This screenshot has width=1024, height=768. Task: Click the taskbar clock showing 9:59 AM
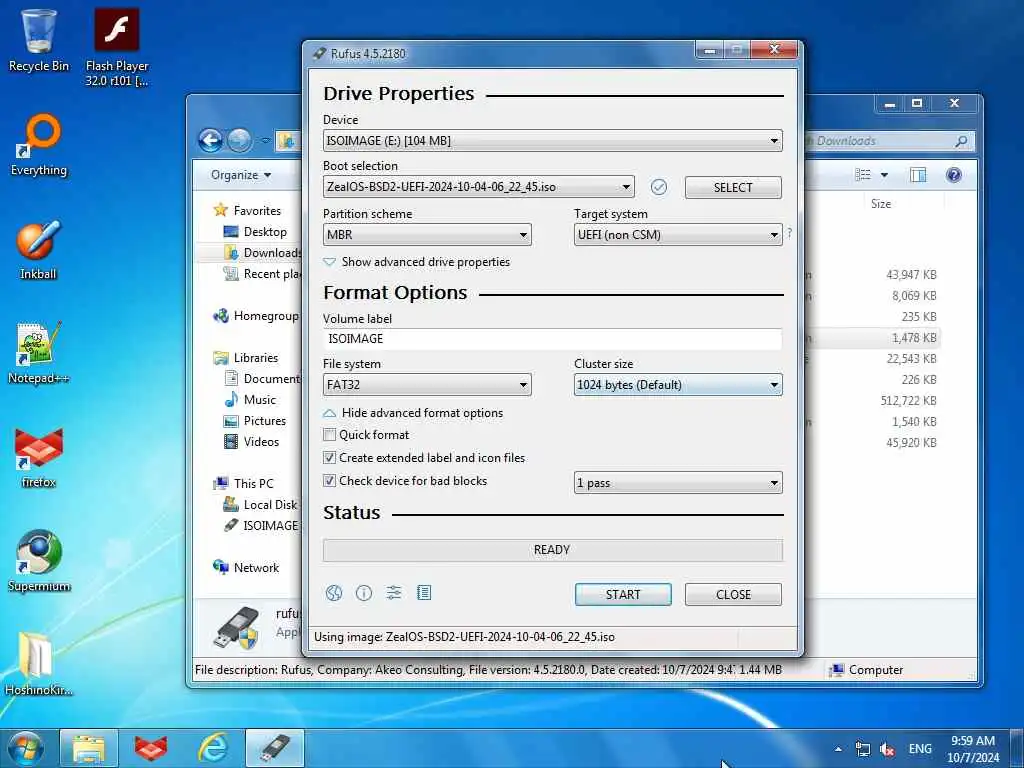point(973,749)
